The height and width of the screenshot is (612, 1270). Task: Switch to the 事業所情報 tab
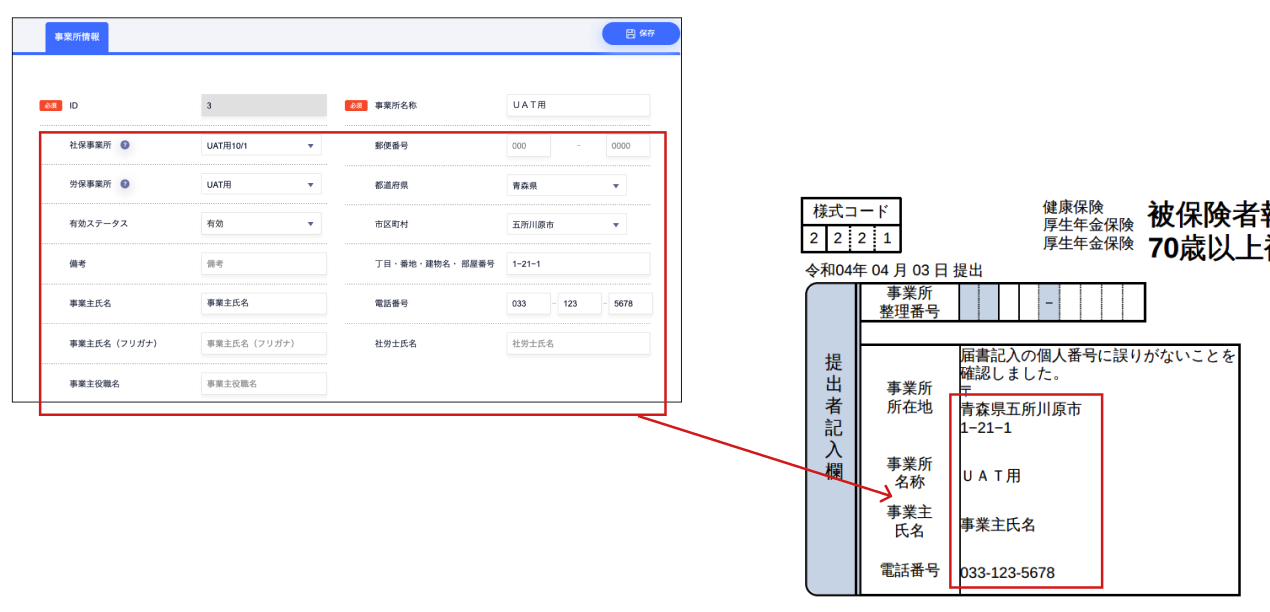(77, 36)
